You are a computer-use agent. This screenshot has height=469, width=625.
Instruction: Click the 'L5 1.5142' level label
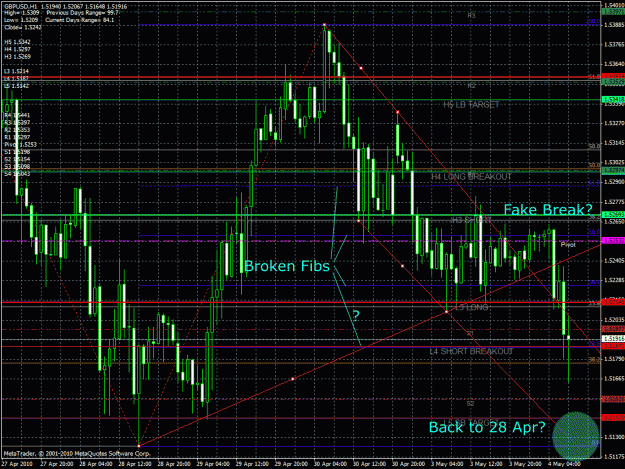pyautogui.click(x=16, y=86)
